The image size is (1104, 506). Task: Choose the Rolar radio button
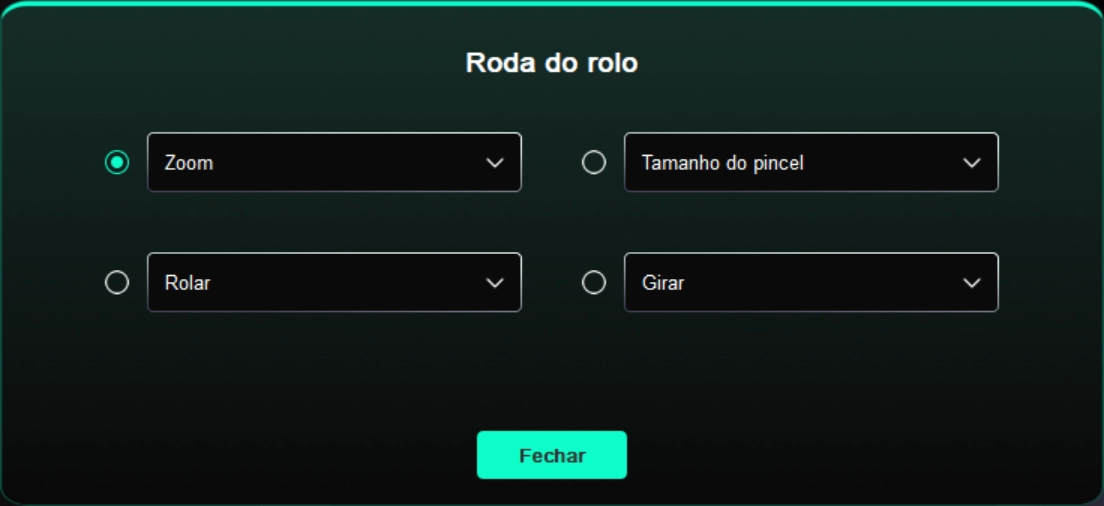(x=117, y=283)
